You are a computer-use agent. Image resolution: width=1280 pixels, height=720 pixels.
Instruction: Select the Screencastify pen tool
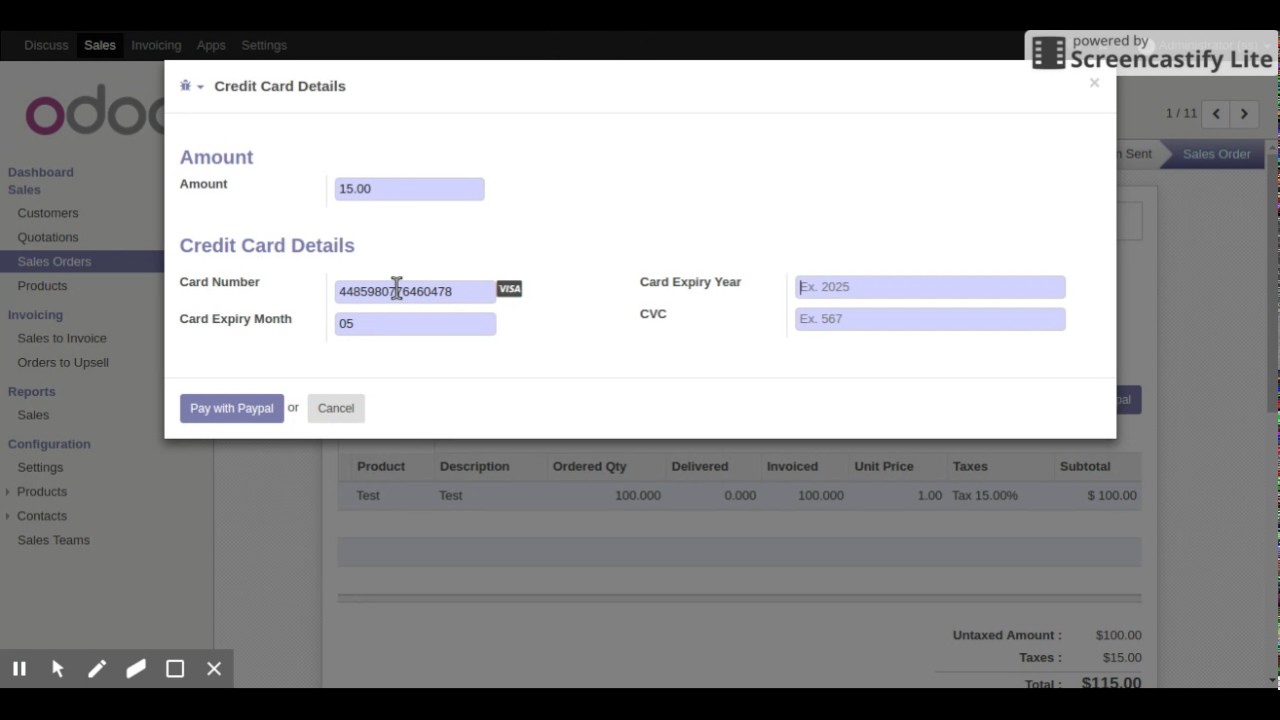coord(97,669)
